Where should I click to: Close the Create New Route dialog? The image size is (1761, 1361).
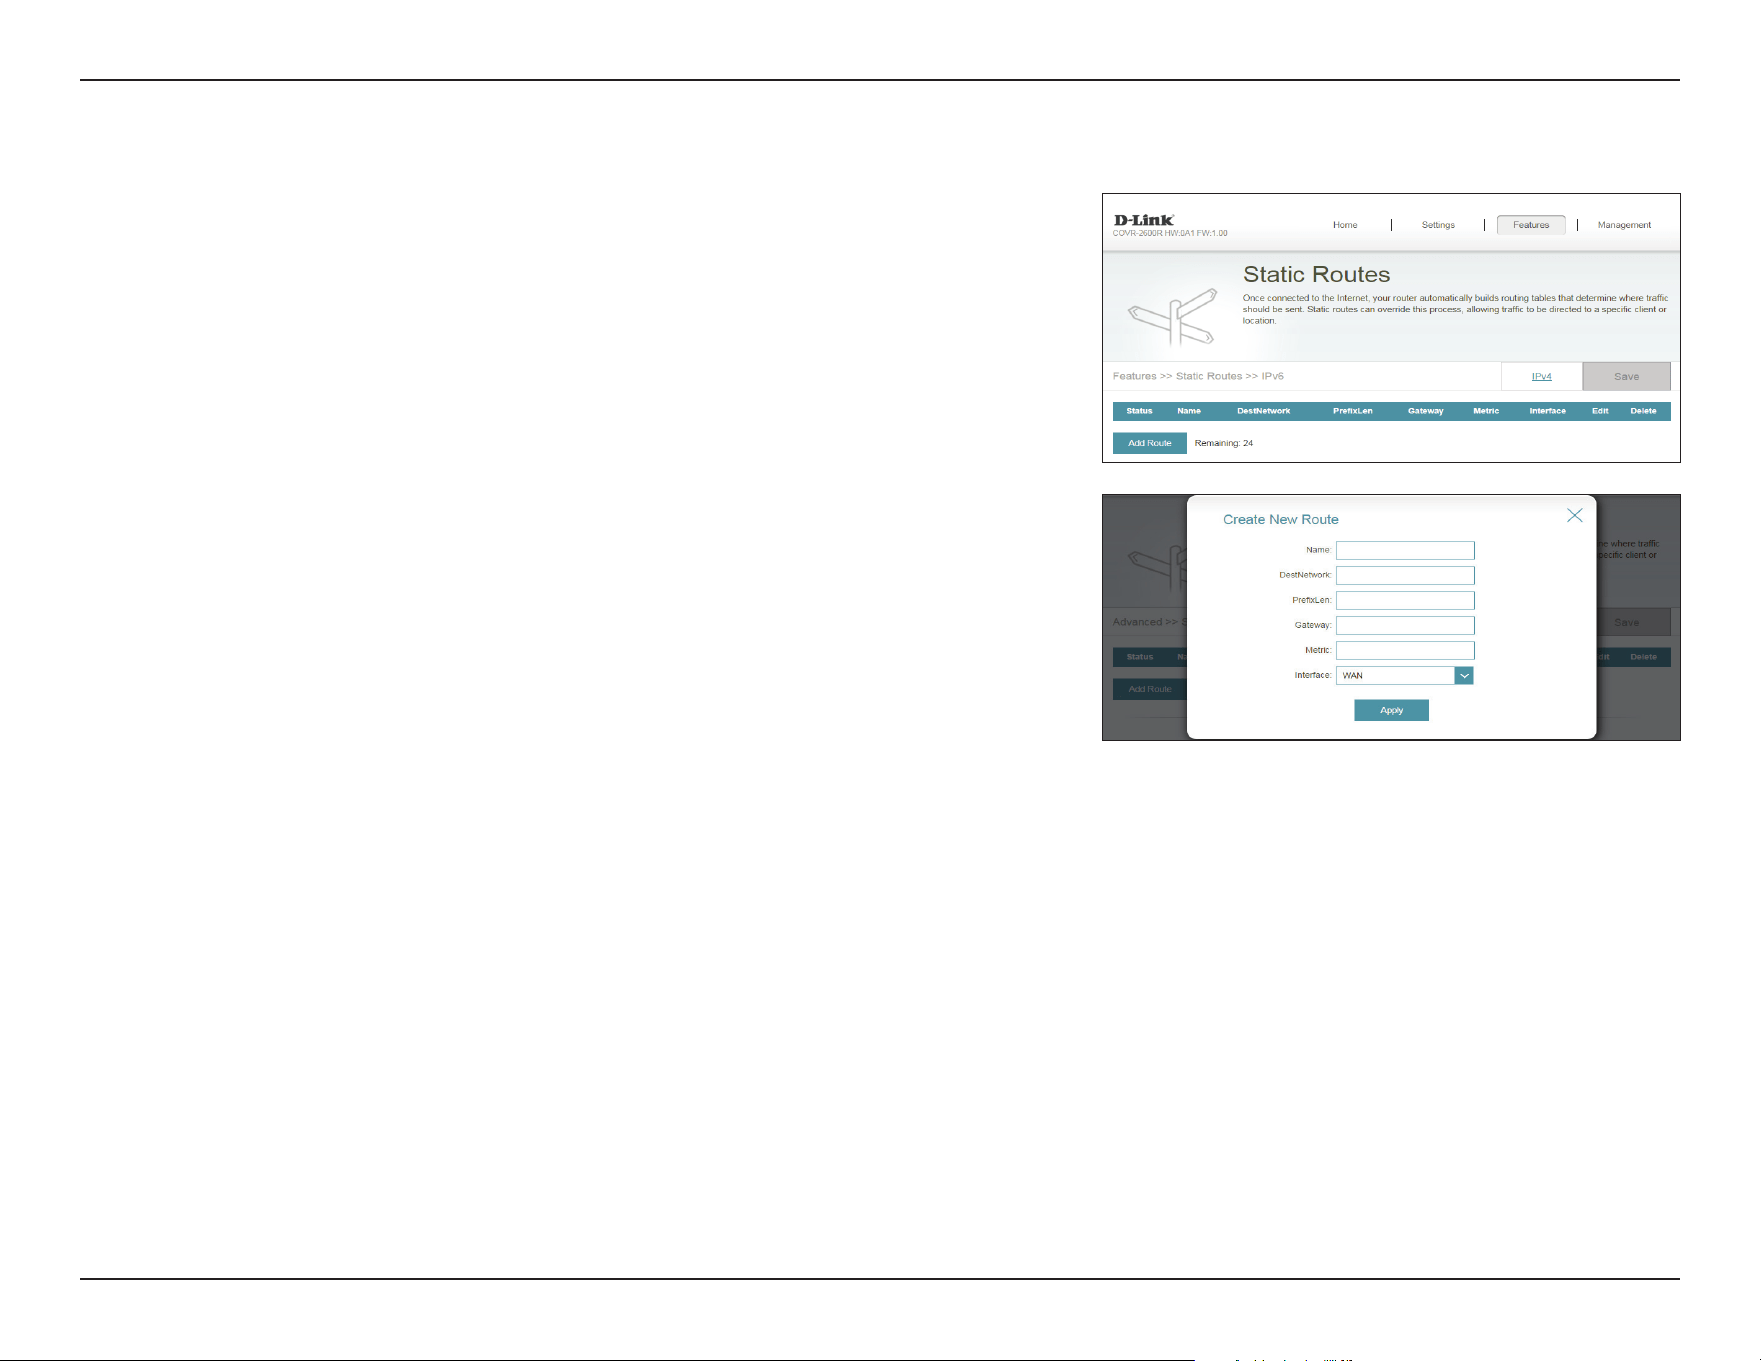(1574, 515)
